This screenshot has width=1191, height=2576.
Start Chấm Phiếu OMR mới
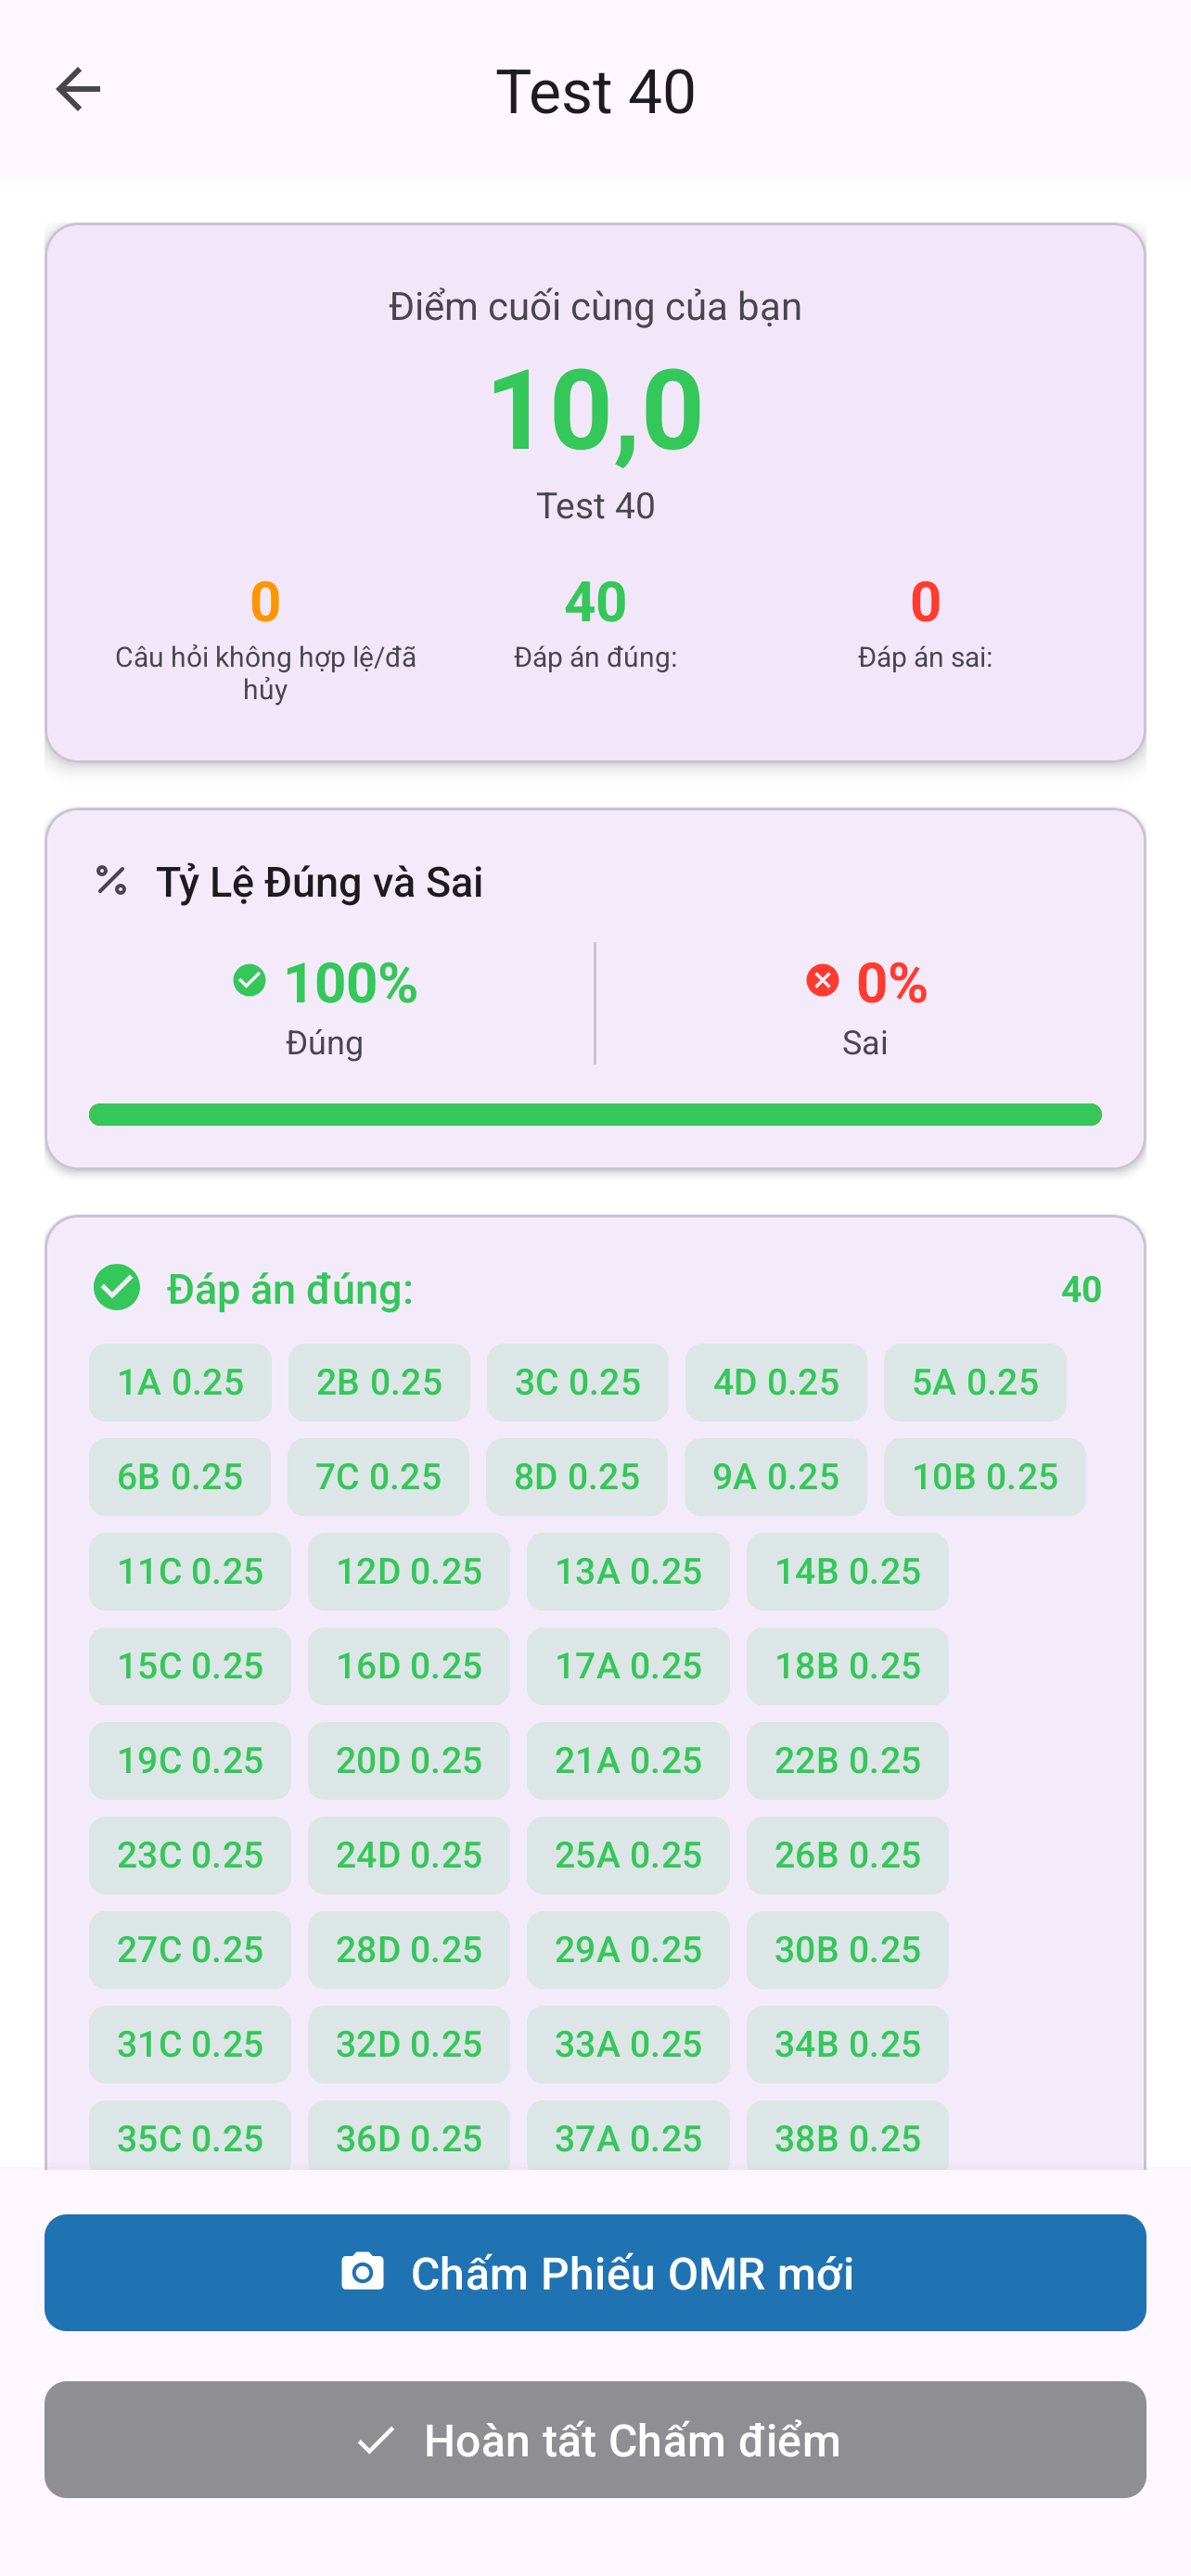click(595, 2272)
